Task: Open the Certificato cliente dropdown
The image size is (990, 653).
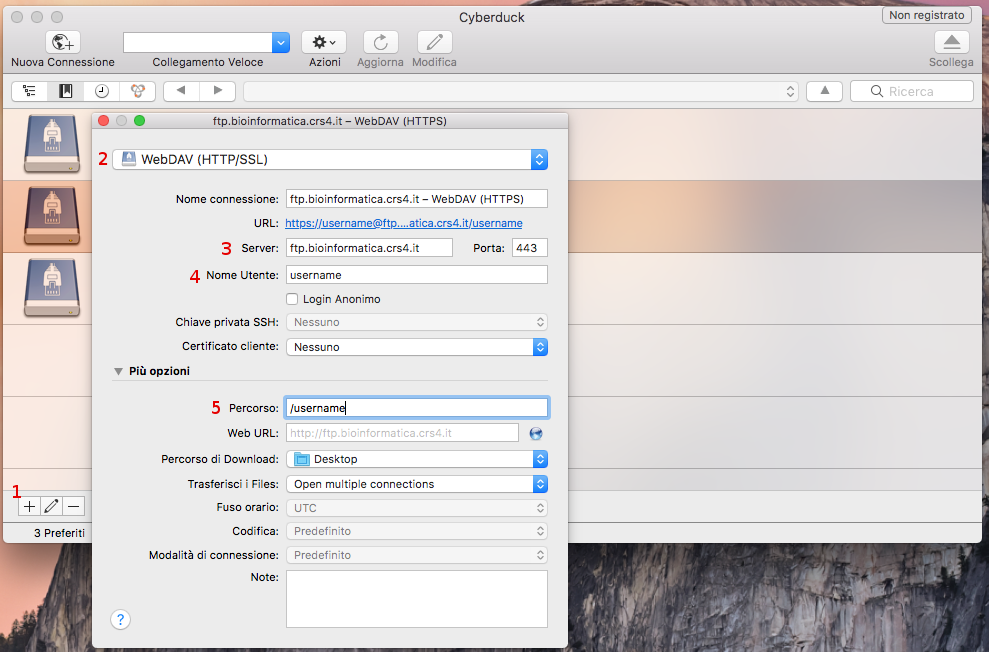Action: pos(417,347)
